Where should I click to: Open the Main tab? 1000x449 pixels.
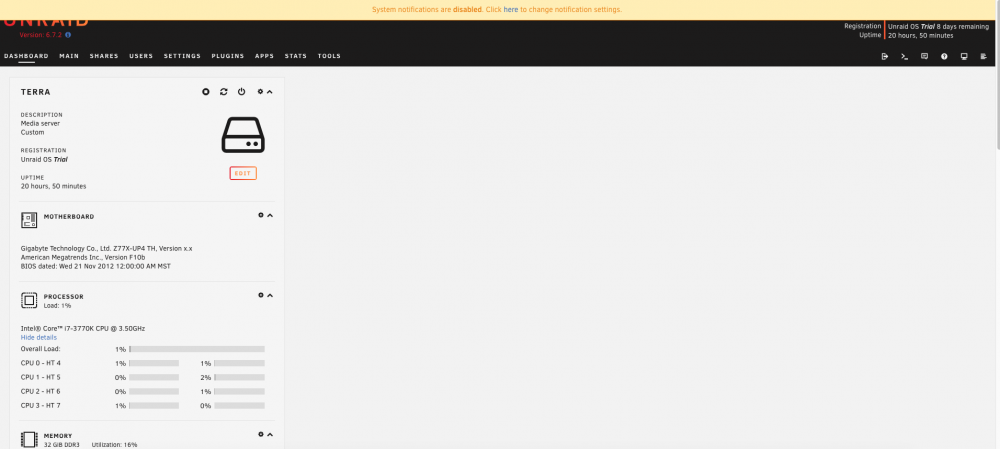click(x=69, y=56)
